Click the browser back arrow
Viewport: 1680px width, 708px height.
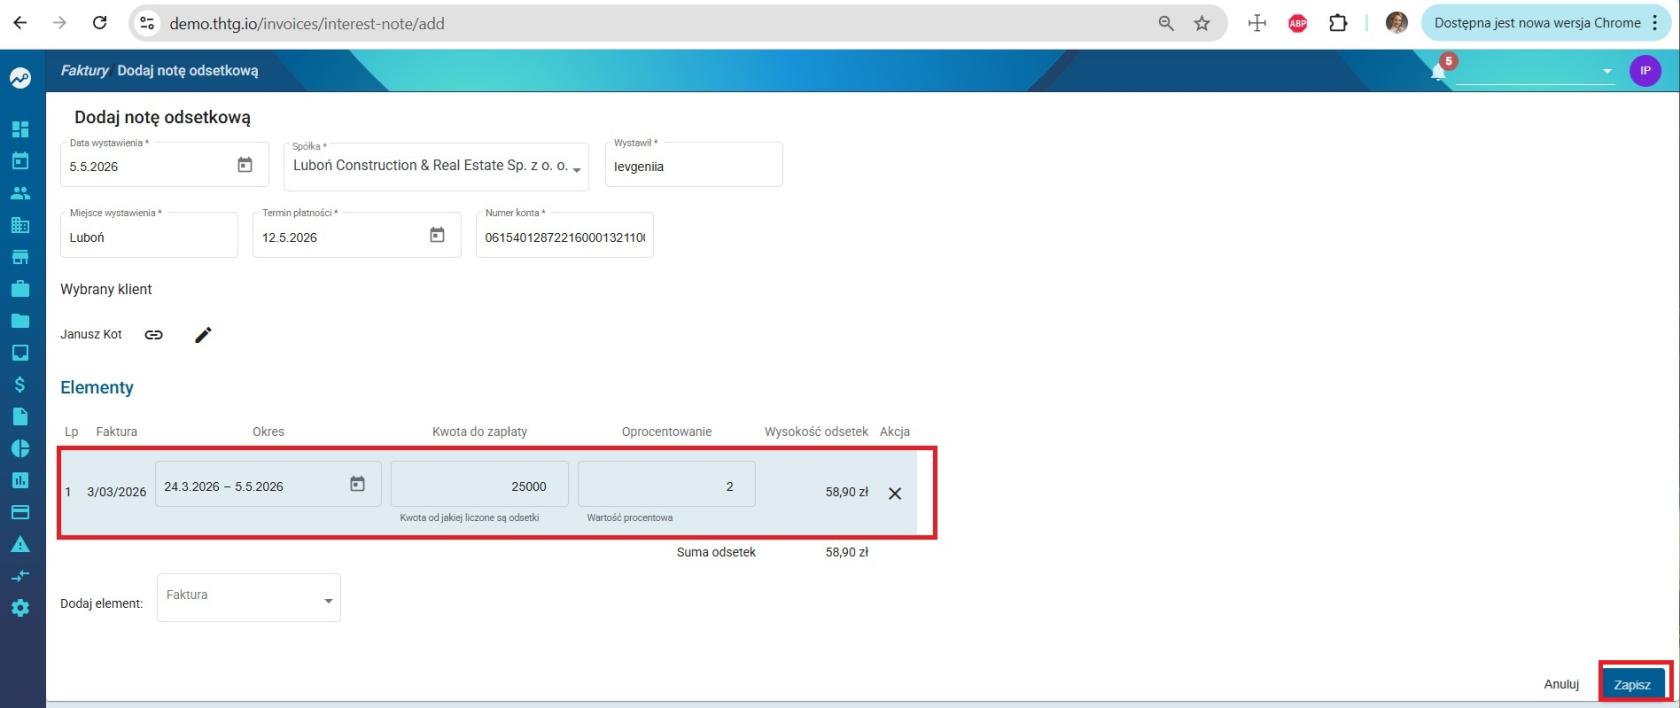20,22
